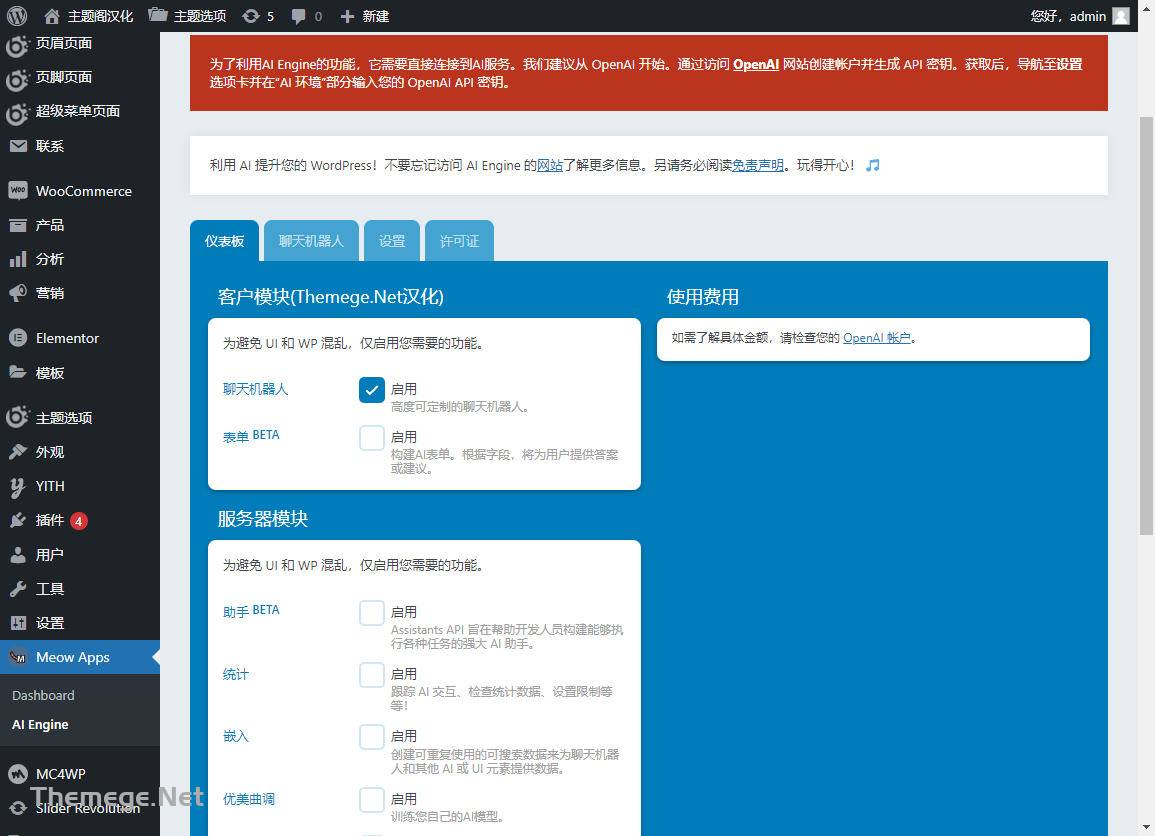Click the Meow Apps cat icon

click(x=18, y=657)
